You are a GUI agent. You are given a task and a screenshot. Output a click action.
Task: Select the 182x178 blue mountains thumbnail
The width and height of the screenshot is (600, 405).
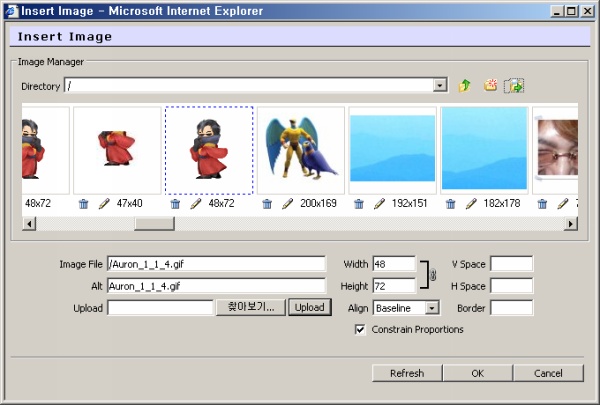(x=484, y=150)
